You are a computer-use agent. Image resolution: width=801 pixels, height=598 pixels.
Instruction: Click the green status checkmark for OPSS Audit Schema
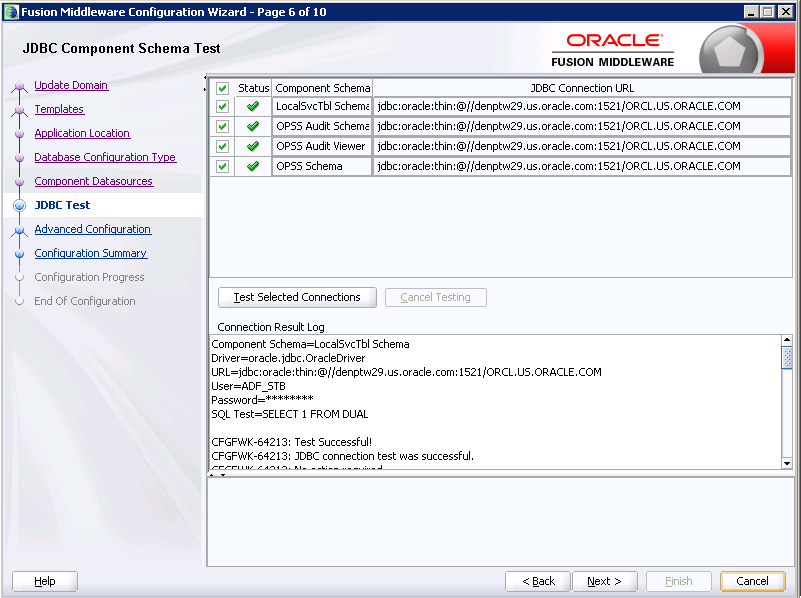253,126
